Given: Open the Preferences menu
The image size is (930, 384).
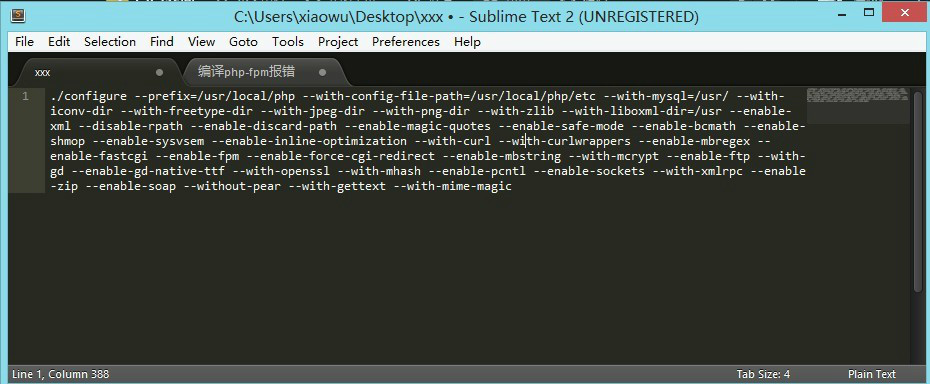Looking at the screenshot, I should (x=406, y=42).
